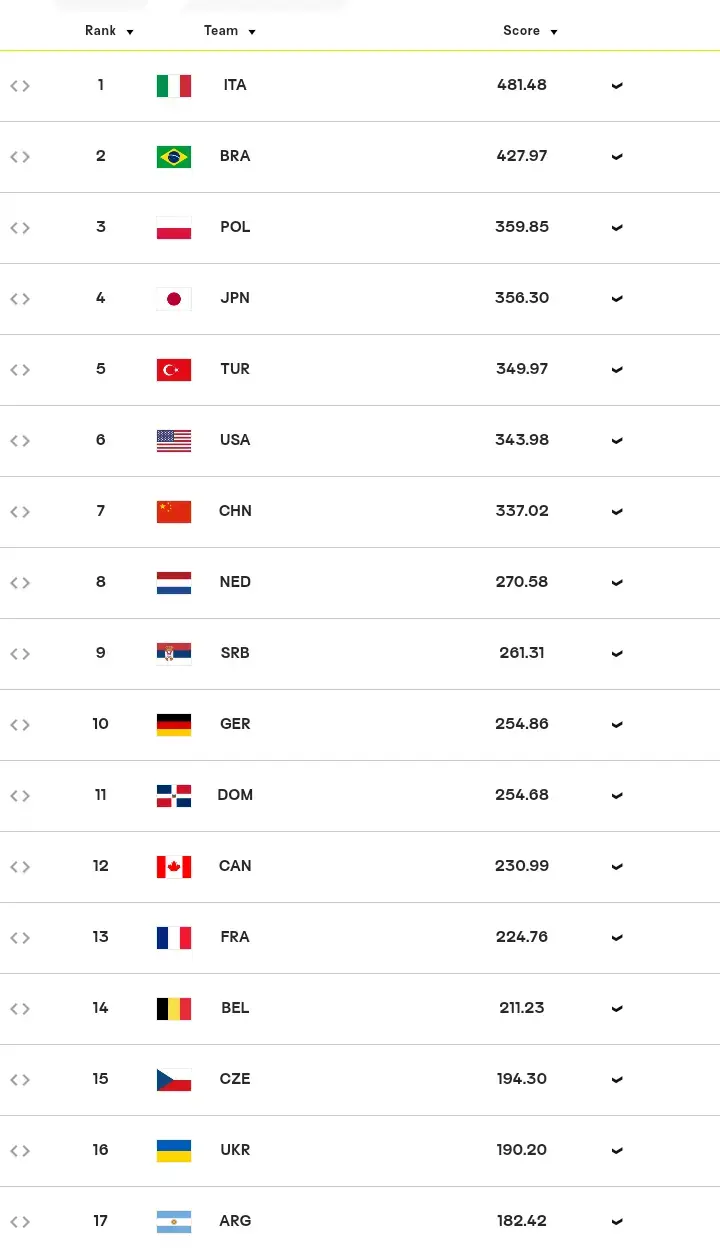720x1248 pixels.
Task: Expand the CZE row details chevron
Action: click(x=617, y=1080)
